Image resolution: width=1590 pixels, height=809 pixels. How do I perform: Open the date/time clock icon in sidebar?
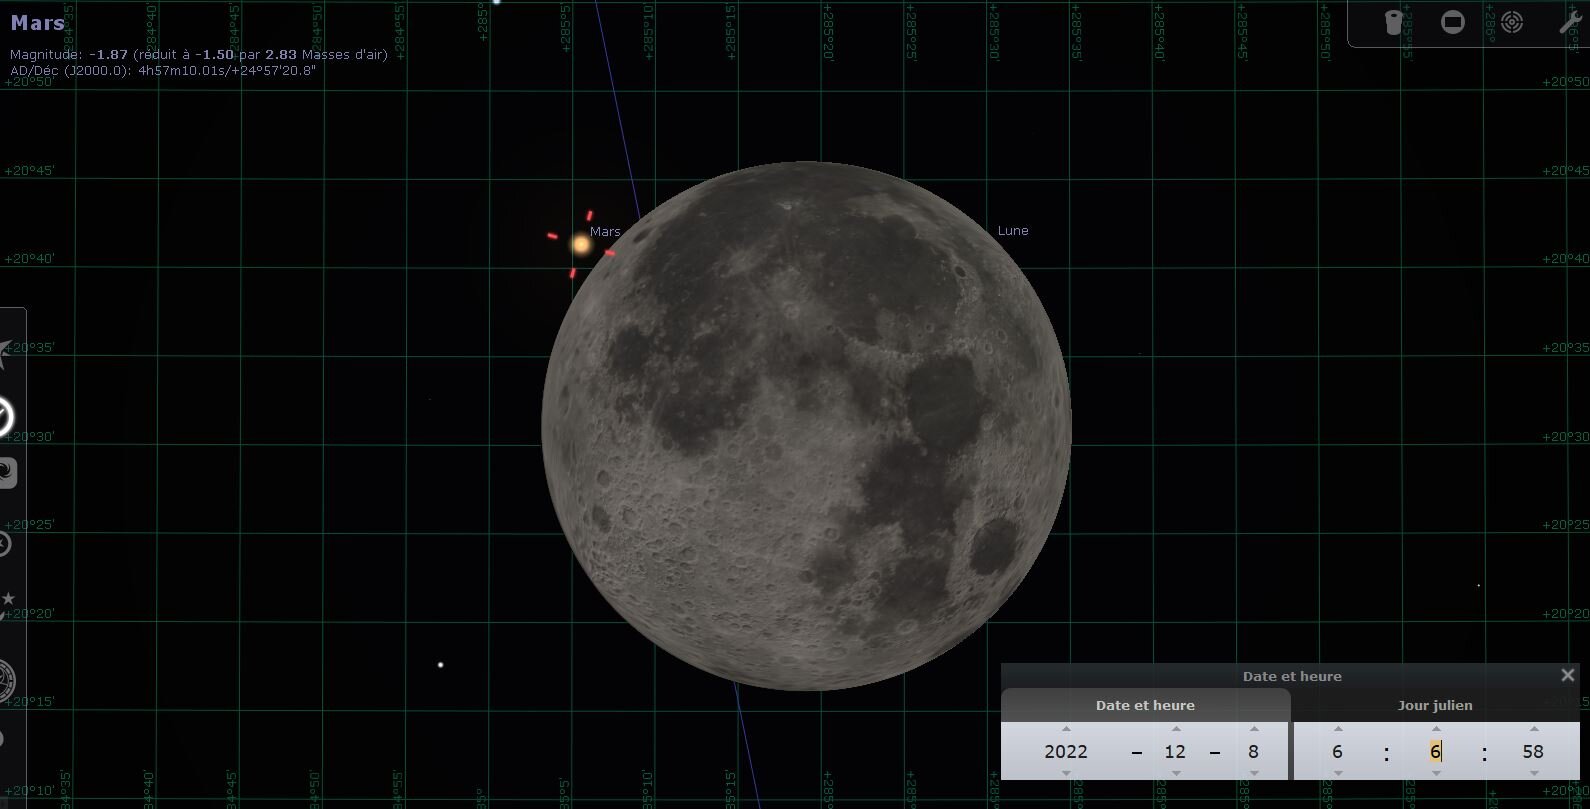coord(6,416)
